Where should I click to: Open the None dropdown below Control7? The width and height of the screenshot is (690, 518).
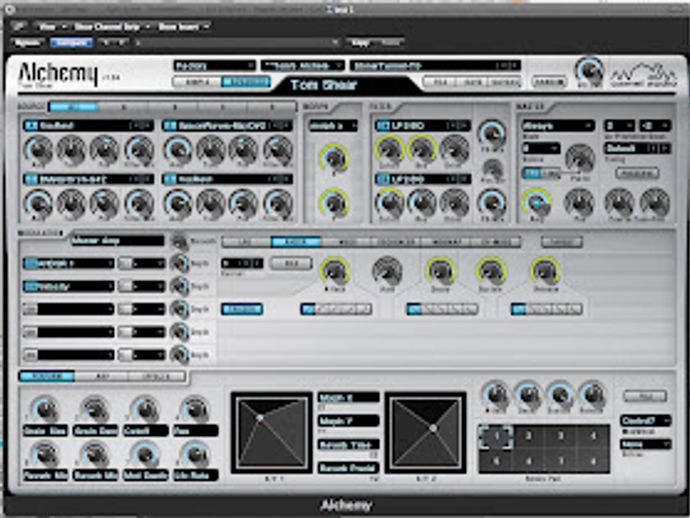646,445
